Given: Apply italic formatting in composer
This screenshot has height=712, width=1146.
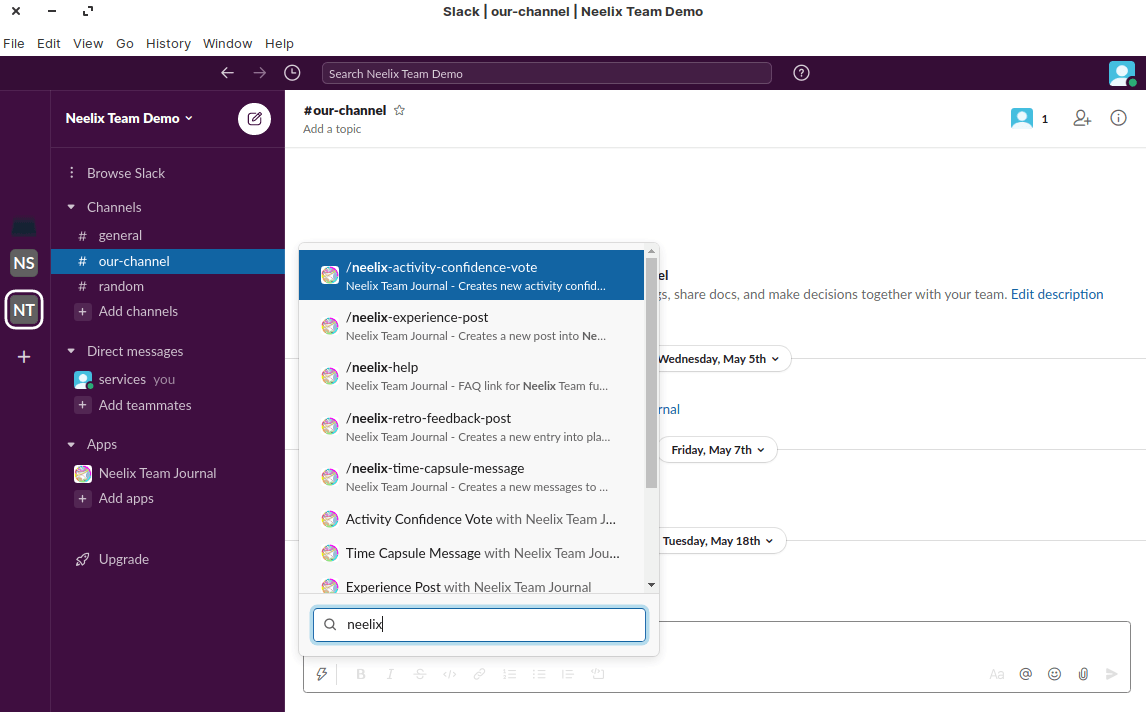Looking at the screenshot, I should tap(390, 674).
